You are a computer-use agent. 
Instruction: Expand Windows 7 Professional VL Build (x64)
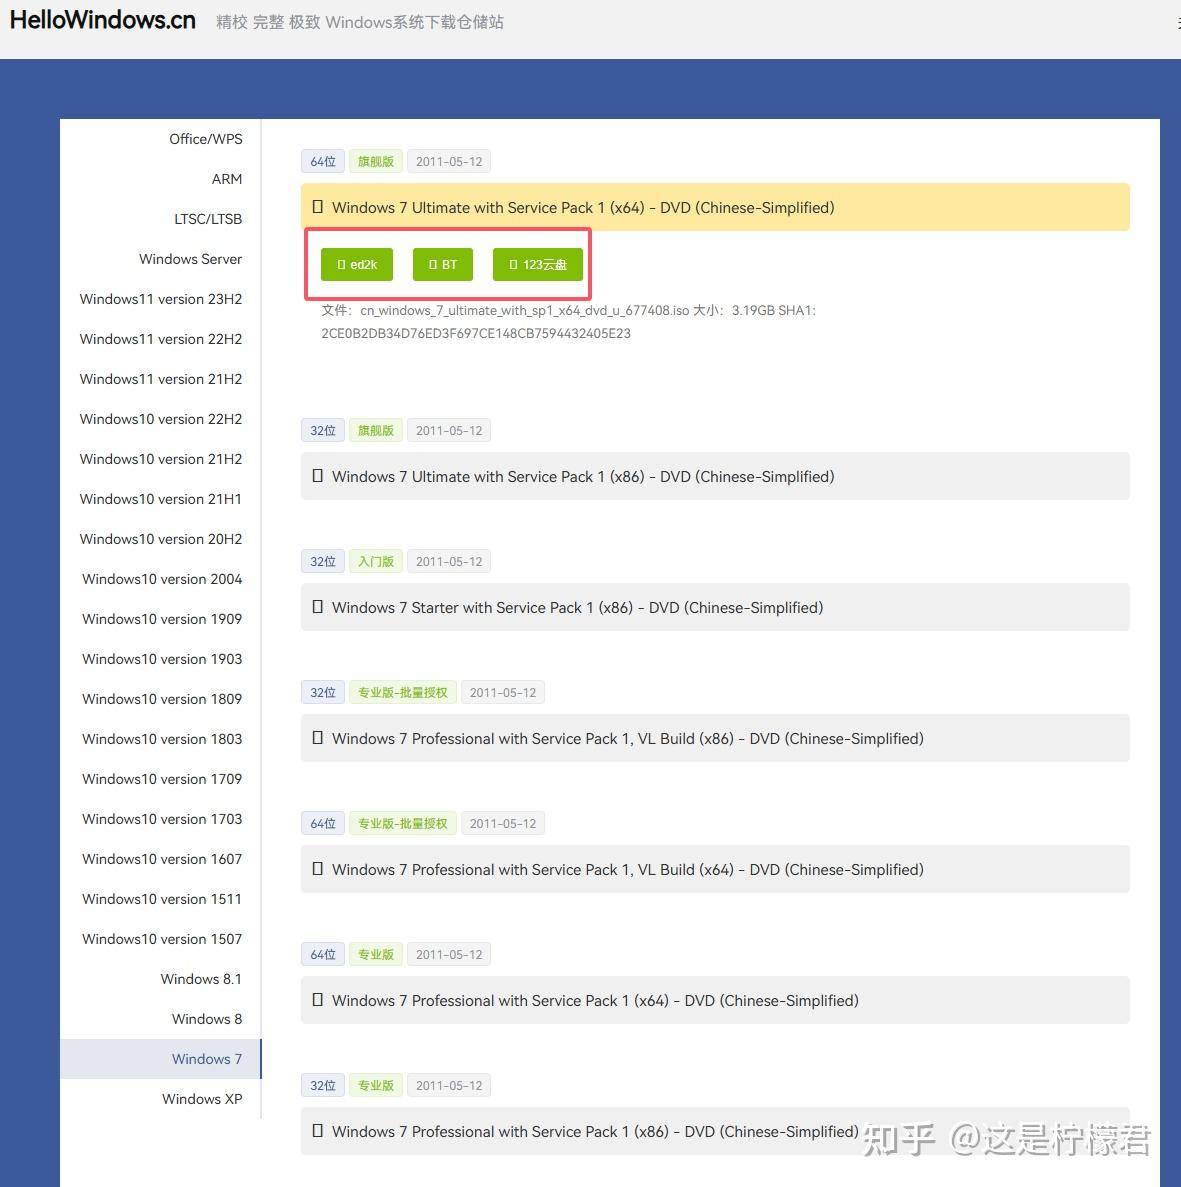coord(715,870)
